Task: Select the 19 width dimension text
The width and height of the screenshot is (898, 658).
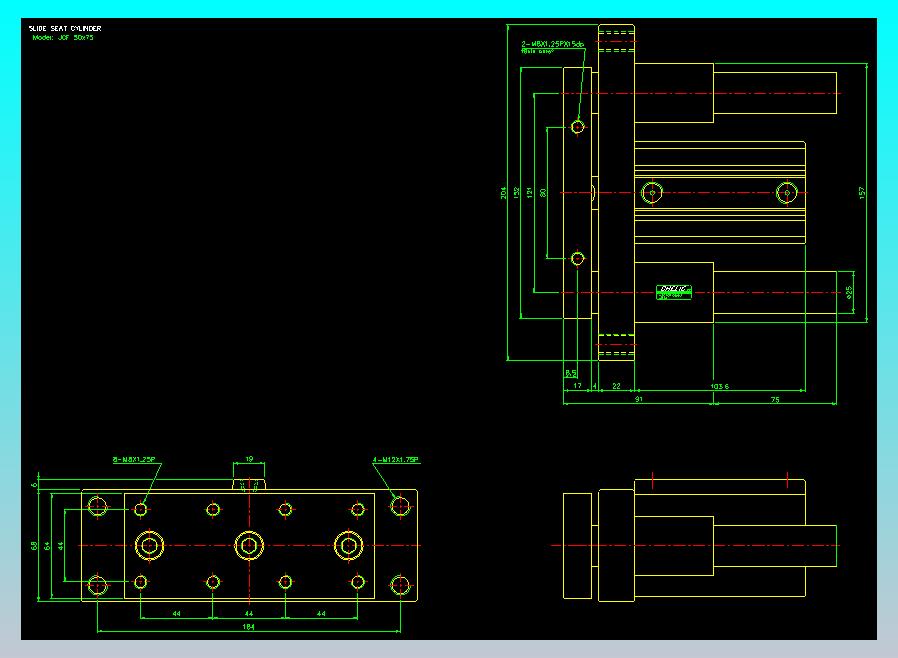Action: pyautogui.click(x=249, y=459)
